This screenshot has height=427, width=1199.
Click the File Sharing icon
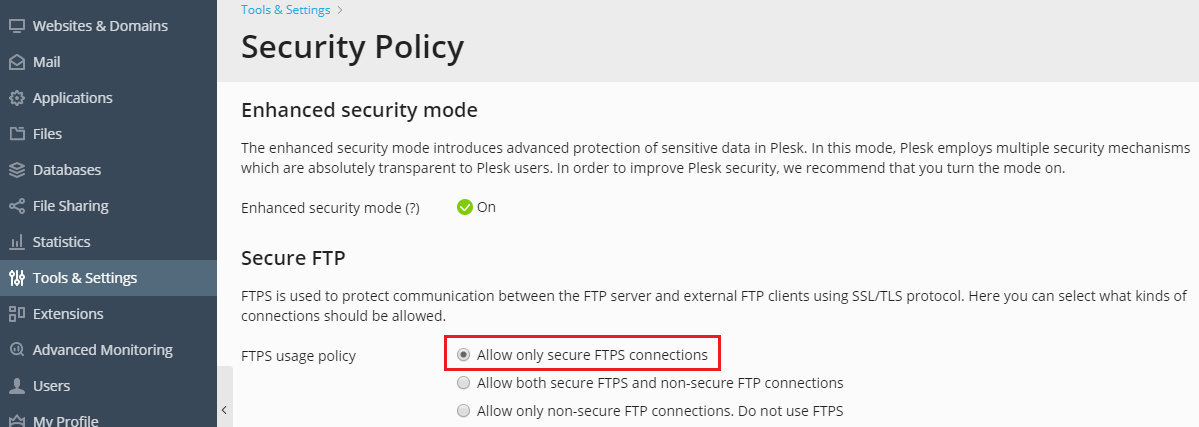[16, 206]
